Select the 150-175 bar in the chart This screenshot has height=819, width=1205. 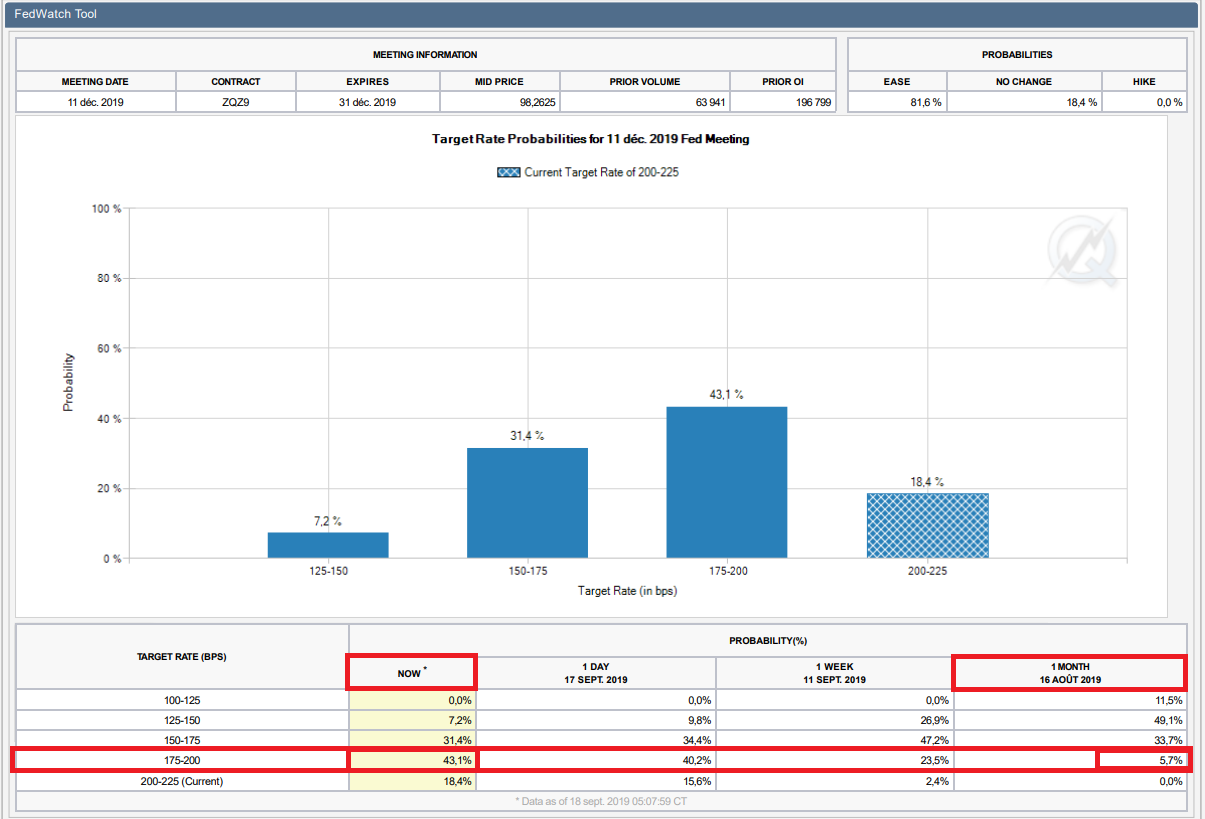point(527,502)
